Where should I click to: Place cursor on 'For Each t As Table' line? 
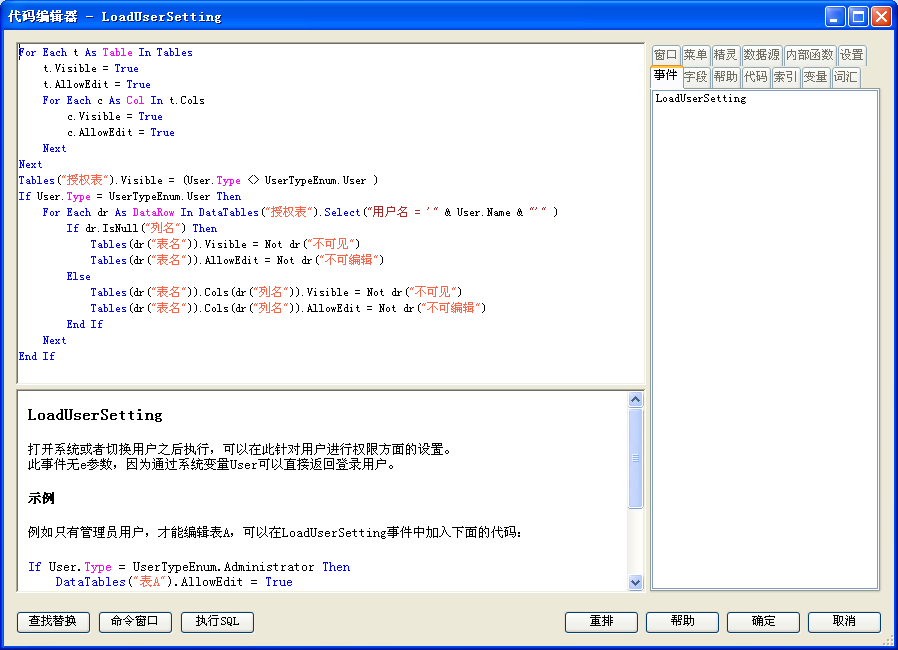tap(105, 53)
